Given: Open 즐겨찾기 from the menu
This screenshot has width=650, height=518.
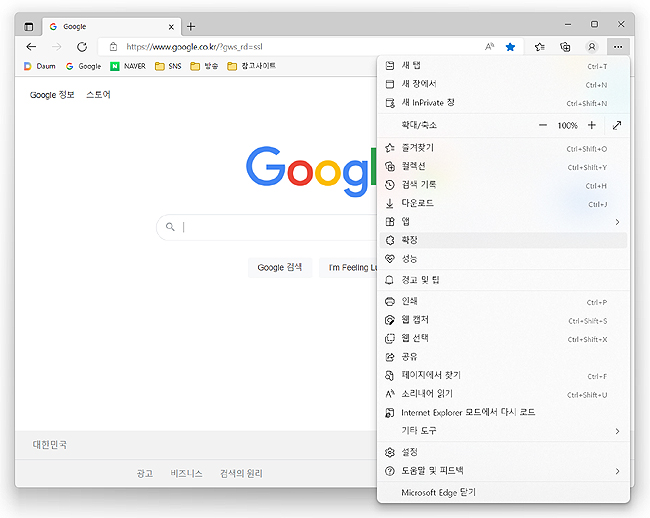Looking at the screenshot, I should (x=503, y=148).
